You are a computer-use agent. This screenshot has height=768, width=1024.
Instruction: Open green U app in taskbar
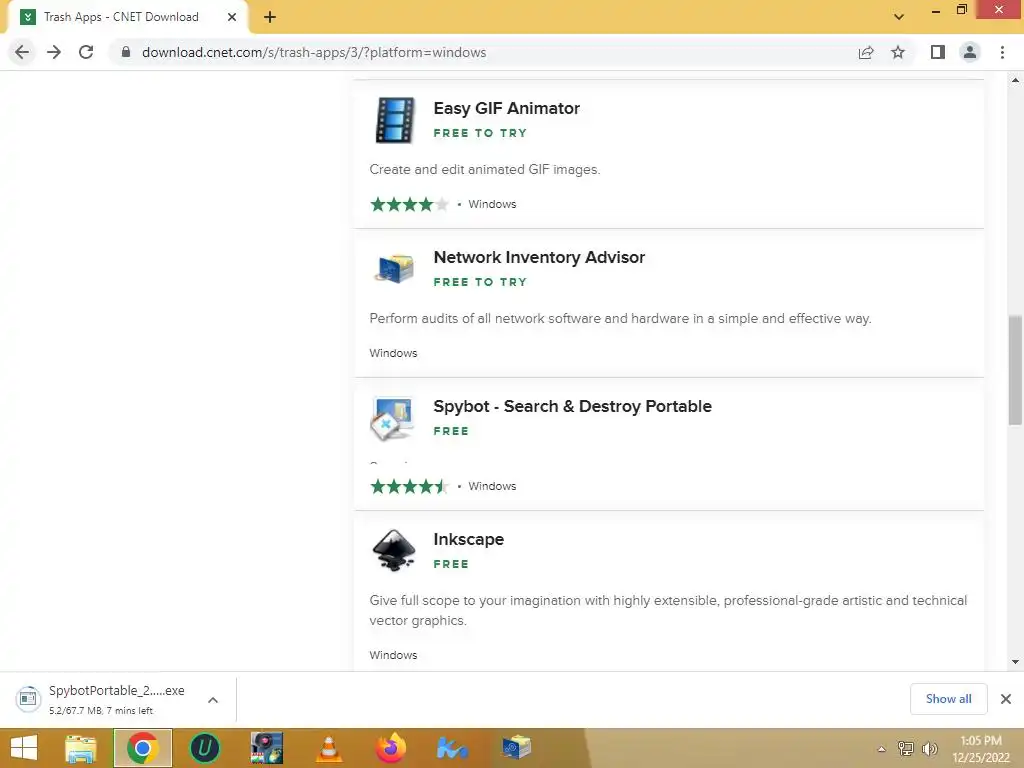(204, 748)
